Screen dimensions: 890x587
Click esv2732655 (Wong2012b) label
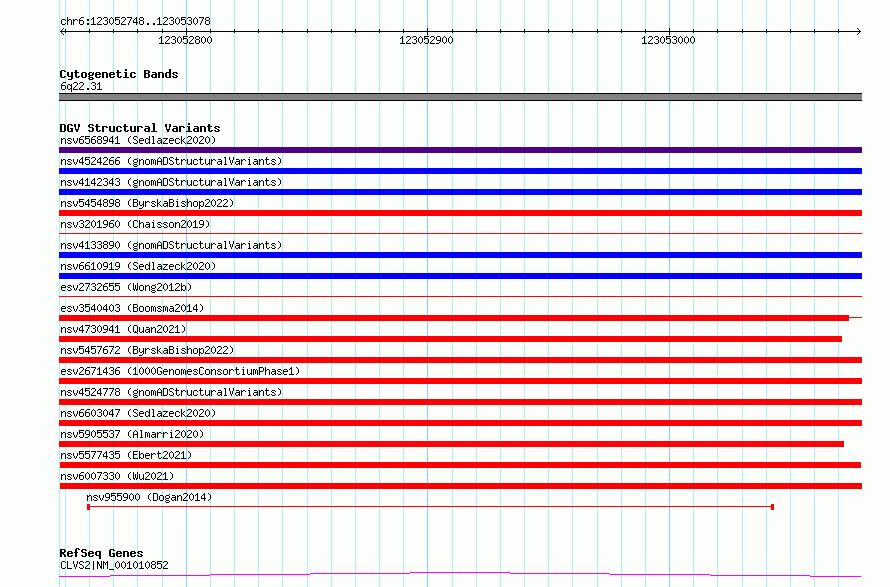[x=126, y=287]
